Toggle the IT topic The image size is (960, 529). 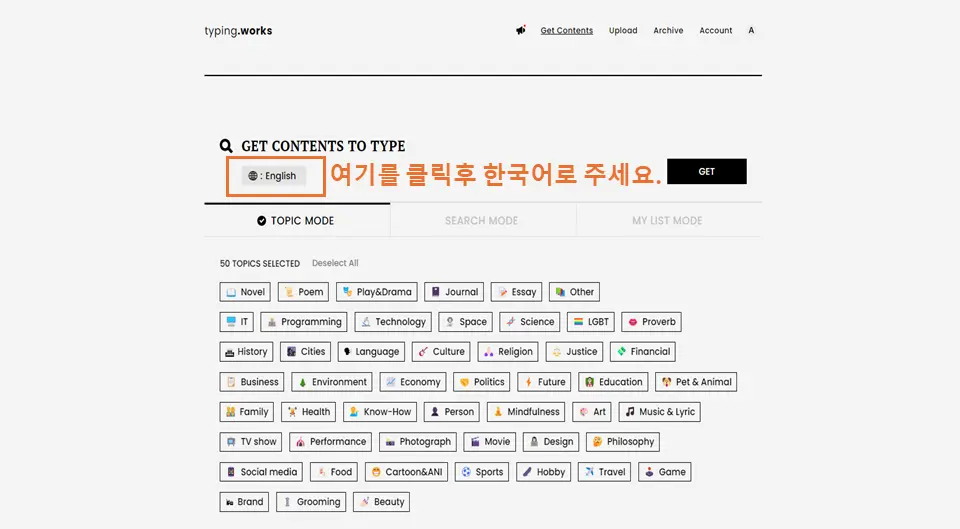coord(236,322)
